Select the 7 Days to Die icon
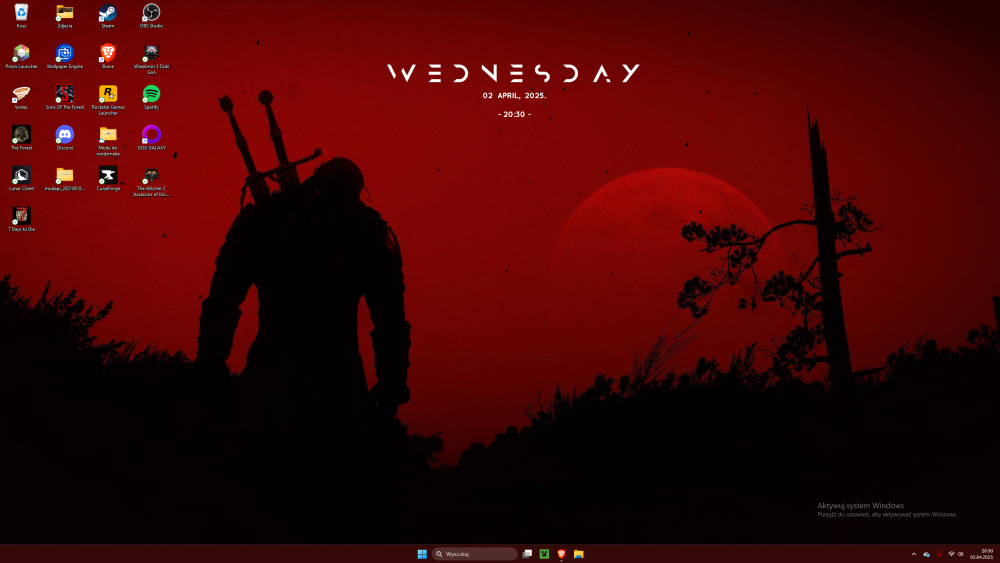The width and height of the screenshot is (1000, 563). point(21,220)
